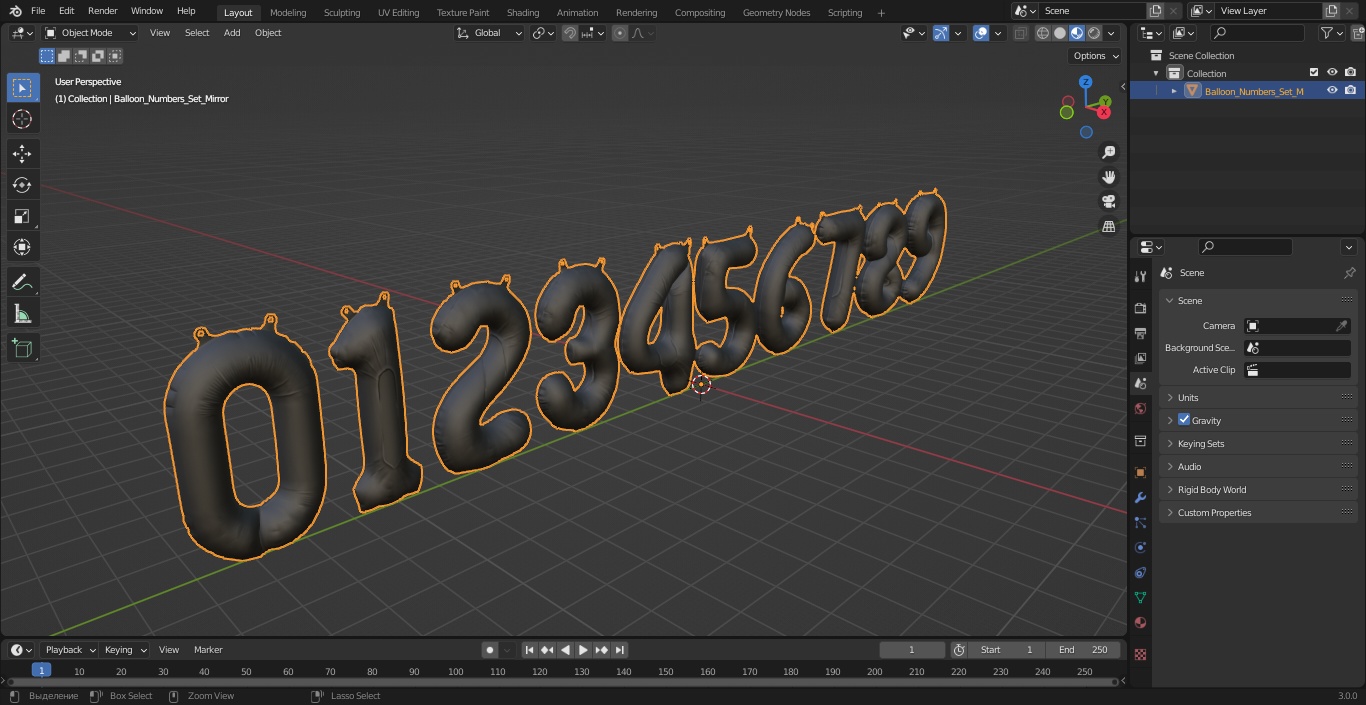Toggle Collection exclude checkbox
The width and height of the screenshot is (1366, 705).
pyautogui.click(x=1314, y=72)
